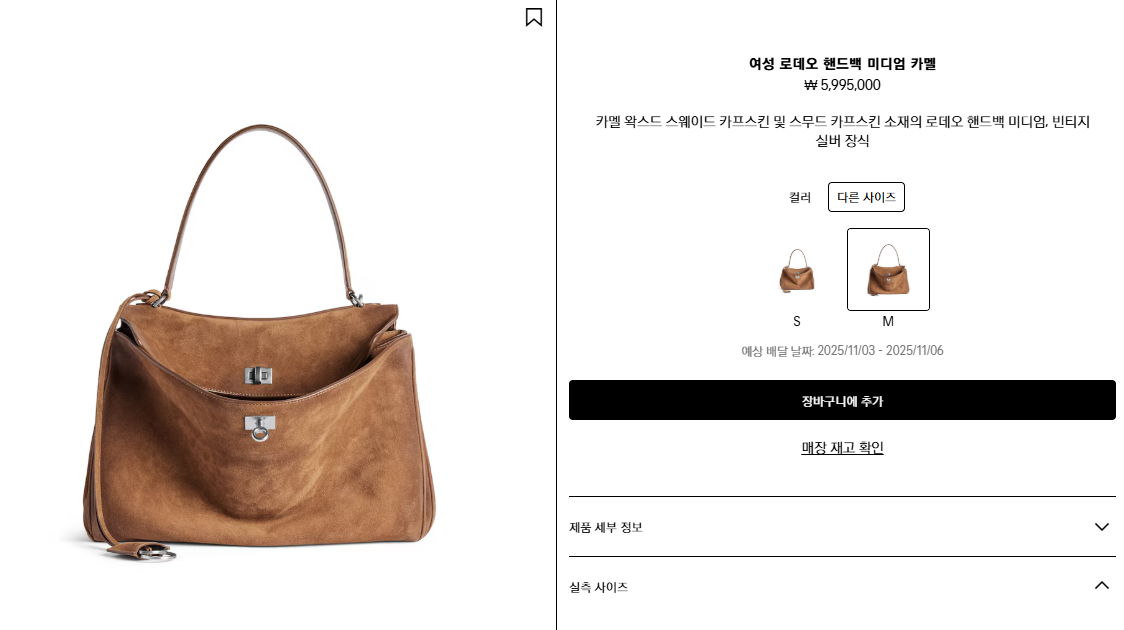Add the bag with 장바구니에 추가
Viewport: 1124px width, 630px height.
(x=842, y=400)
